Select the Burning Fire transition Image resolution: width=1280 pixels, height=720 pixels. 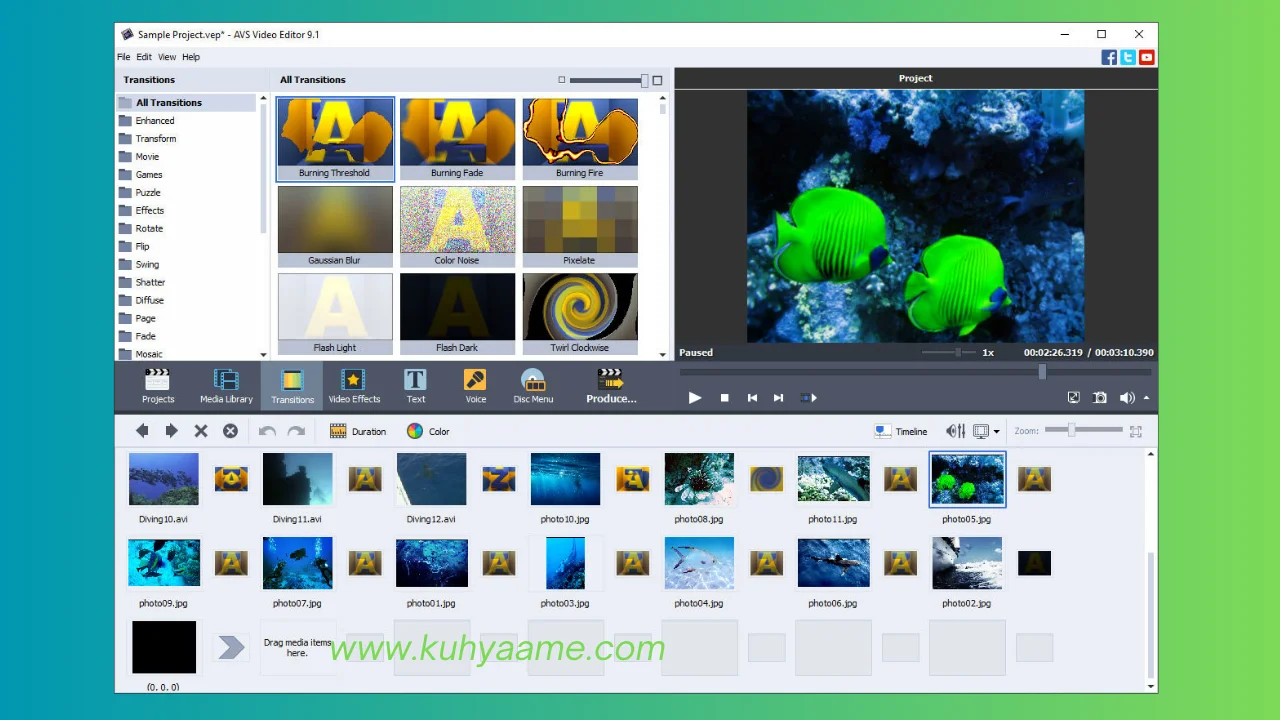click(580, 139)
